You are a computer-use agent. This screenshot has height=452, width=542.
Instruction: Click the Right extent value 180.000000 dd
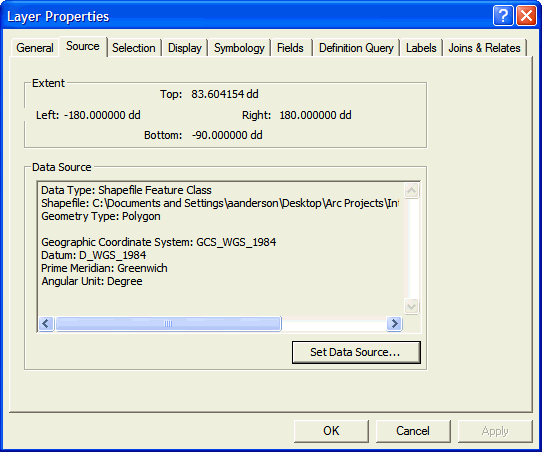click(315, 115)
